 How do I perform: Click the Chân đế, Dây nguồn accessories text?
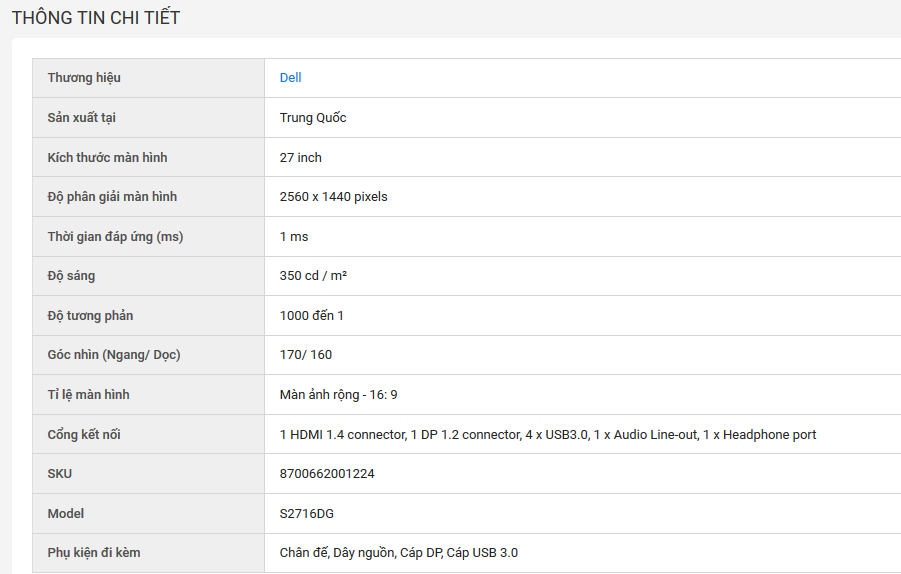(x=399, y=553)
